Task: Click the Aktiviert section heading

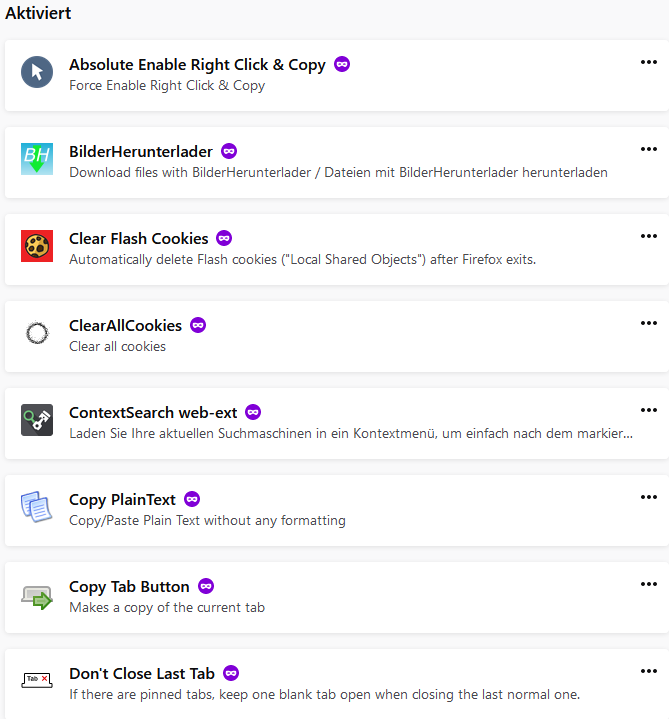Action: pyautogui.click(x=38, y=14)
